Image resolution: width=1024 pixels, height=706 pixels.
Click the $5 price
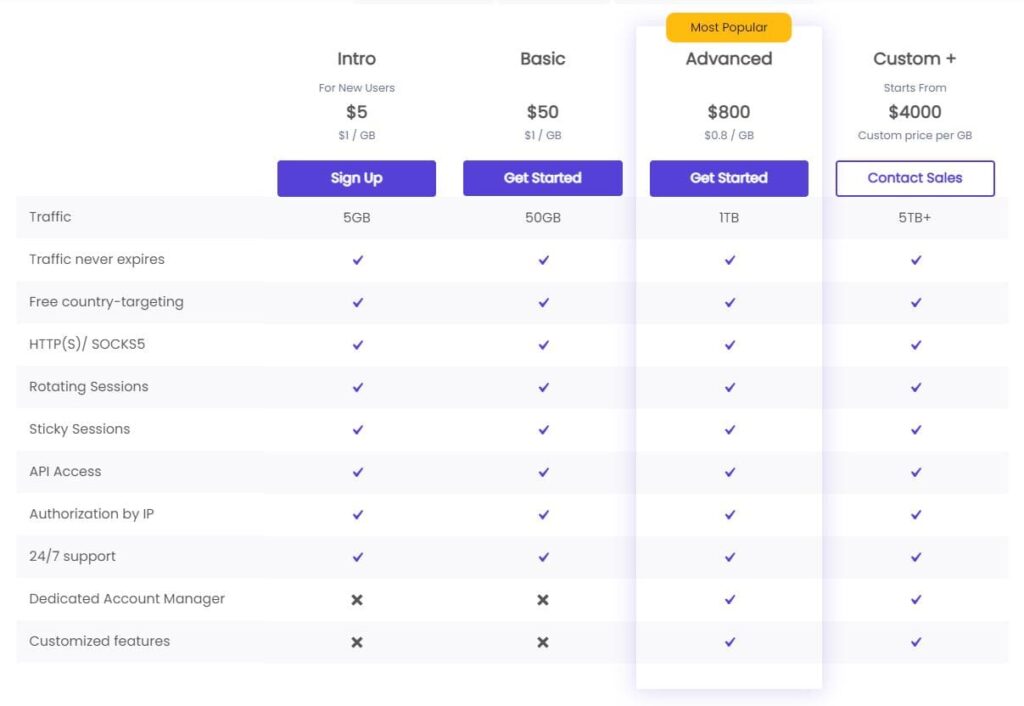(357, 112)
